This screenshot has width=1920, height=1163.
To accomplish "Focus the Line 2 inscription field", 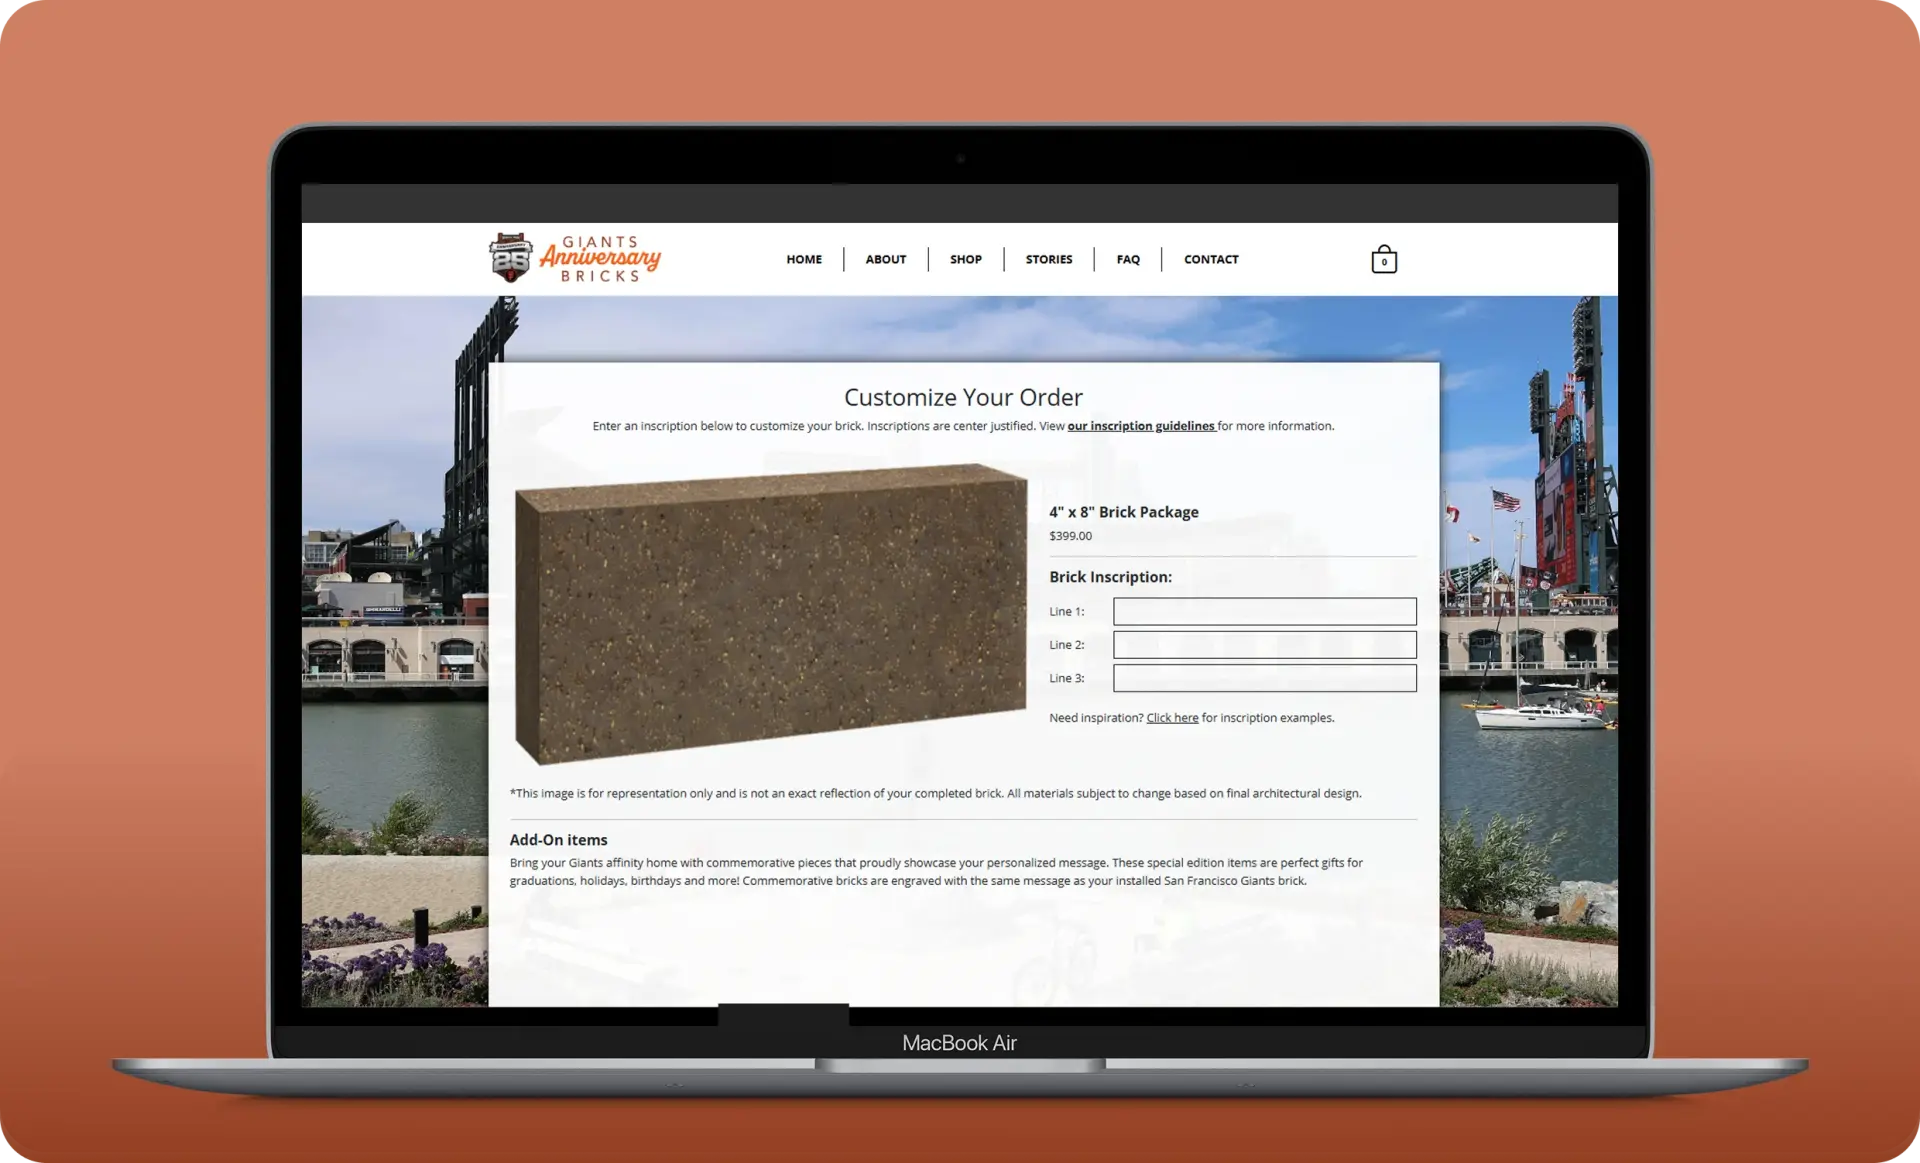I will point(1265,645).
